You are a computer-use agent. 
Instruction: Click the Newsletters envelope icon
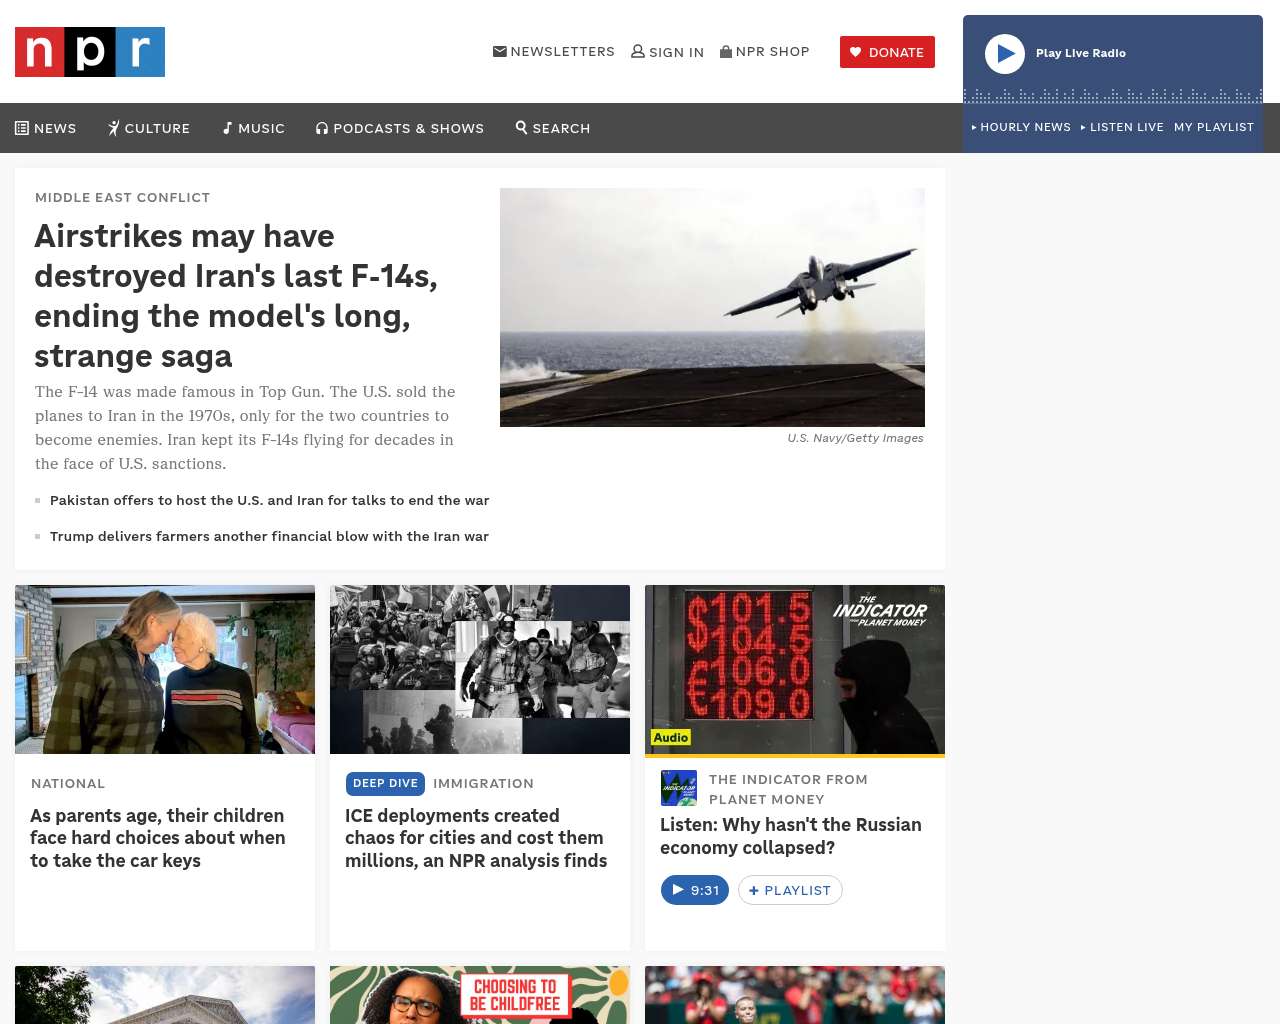click(x=500, y=51)
